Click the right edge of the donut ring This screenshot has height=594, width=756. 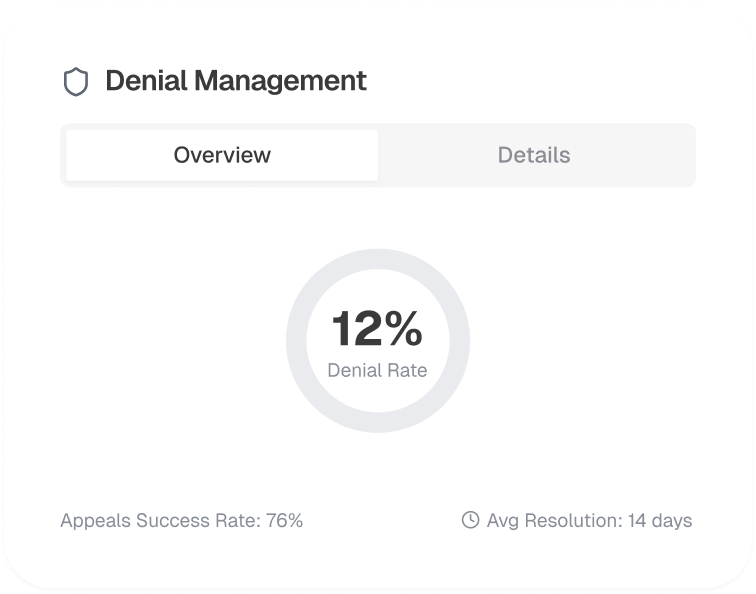point(460,341)
